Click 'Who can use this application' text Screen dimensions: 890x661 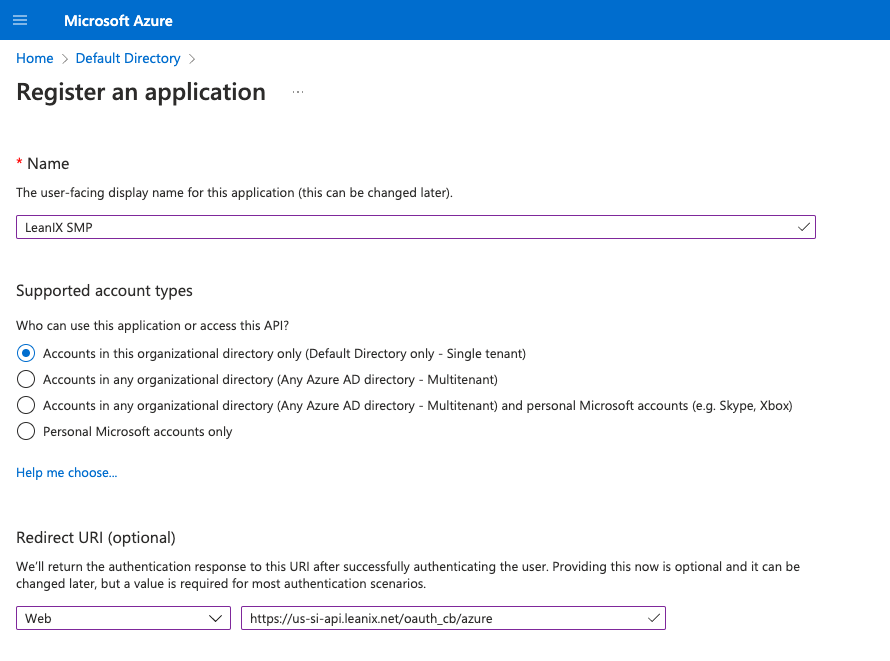(x=153, y=326)
